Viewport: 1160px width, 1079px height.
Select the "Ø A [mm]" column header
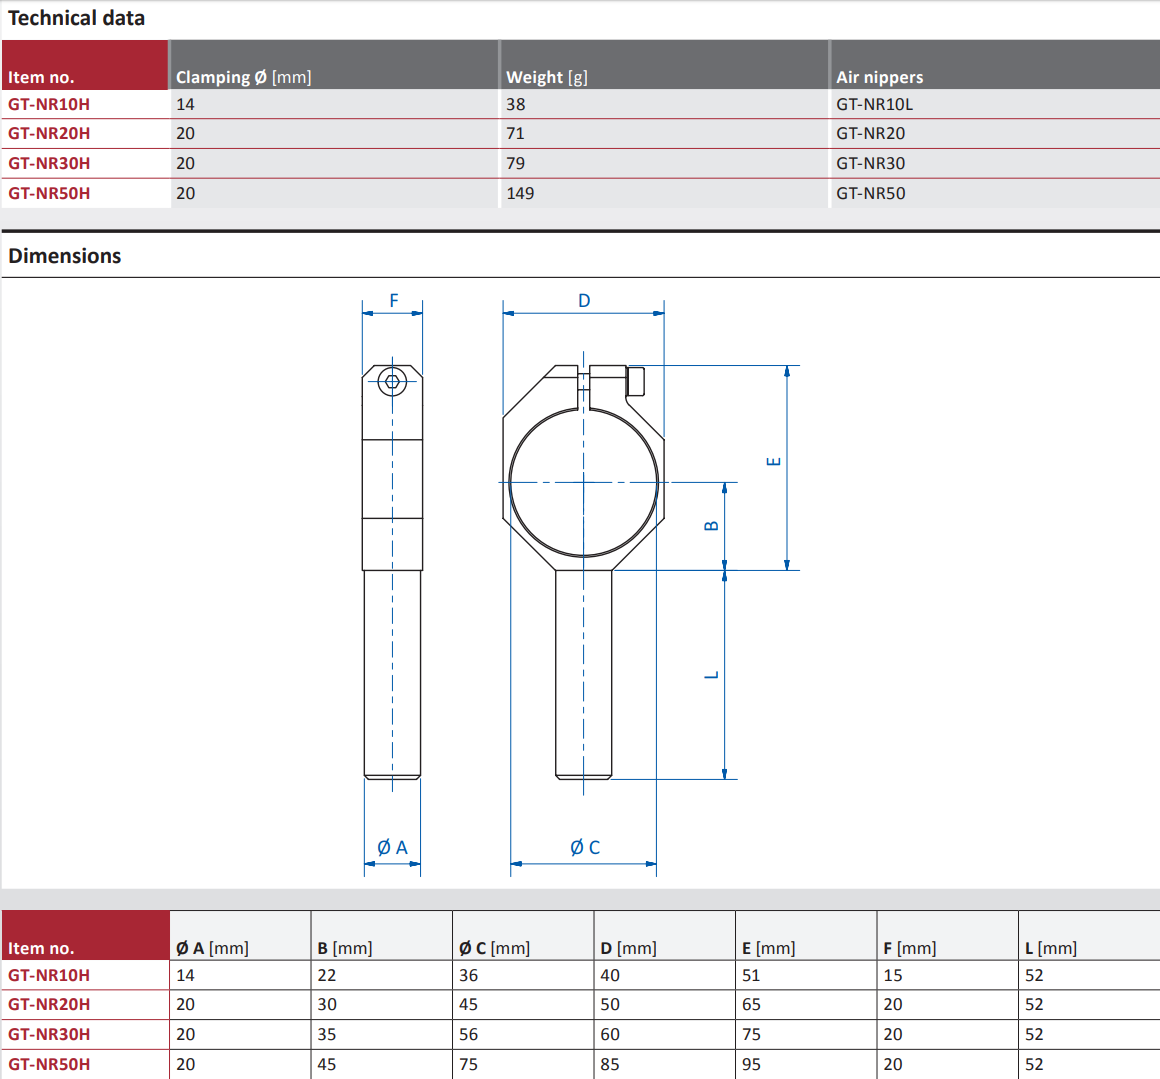click(212, 948)
